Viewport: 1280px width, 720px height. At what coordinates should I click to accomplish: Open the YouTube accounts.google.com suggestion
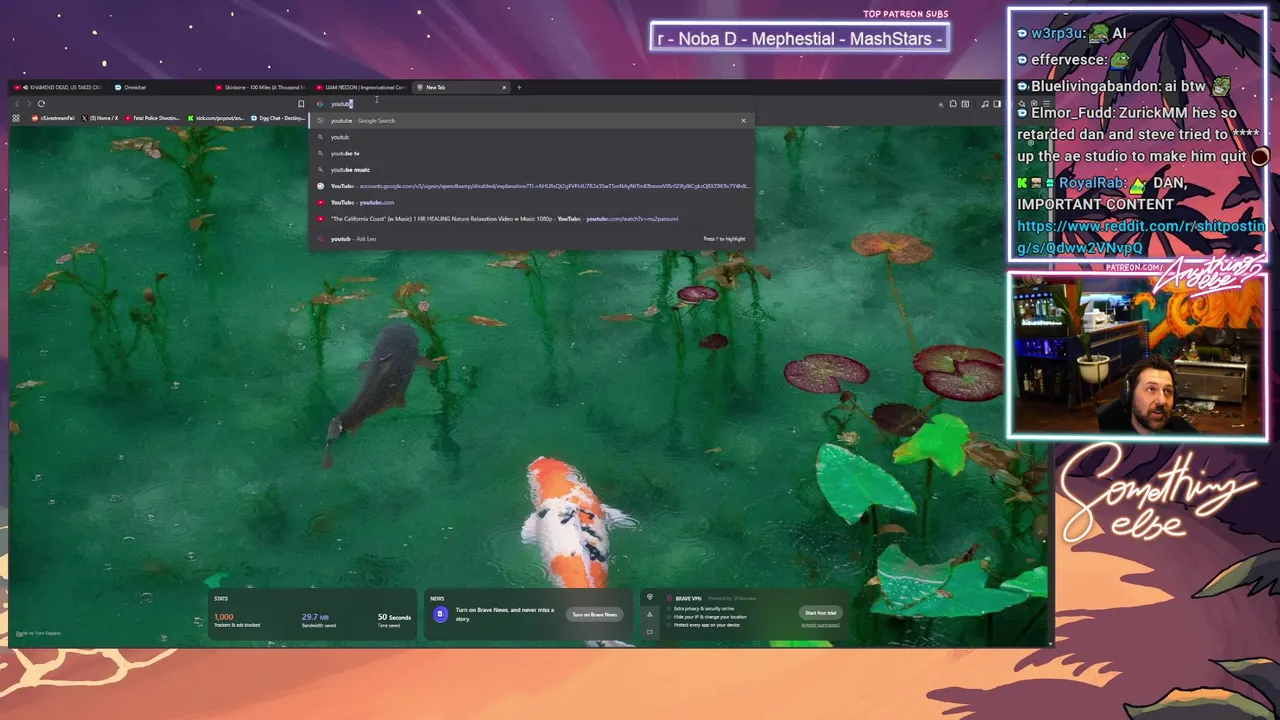tap(530, 186)
